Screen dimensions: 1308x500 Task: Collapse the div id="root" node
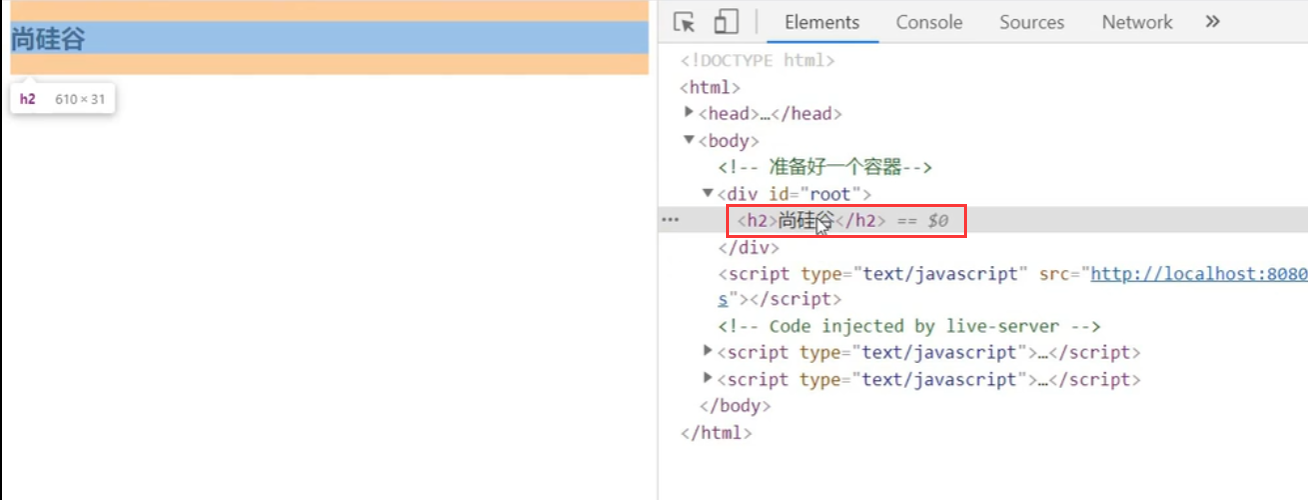[709, 193]
